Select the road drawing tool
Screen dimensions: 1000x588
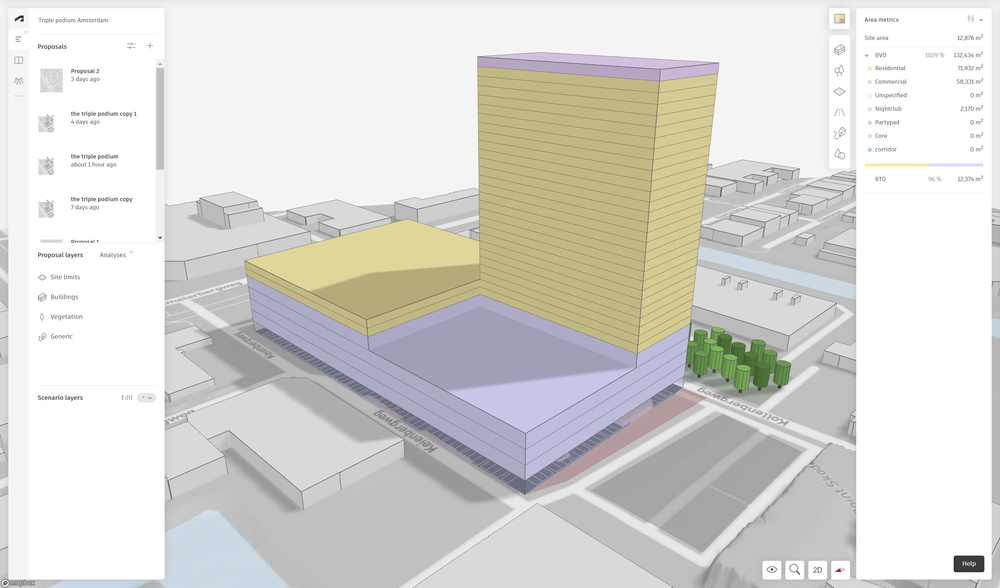[x=840, y=112]
